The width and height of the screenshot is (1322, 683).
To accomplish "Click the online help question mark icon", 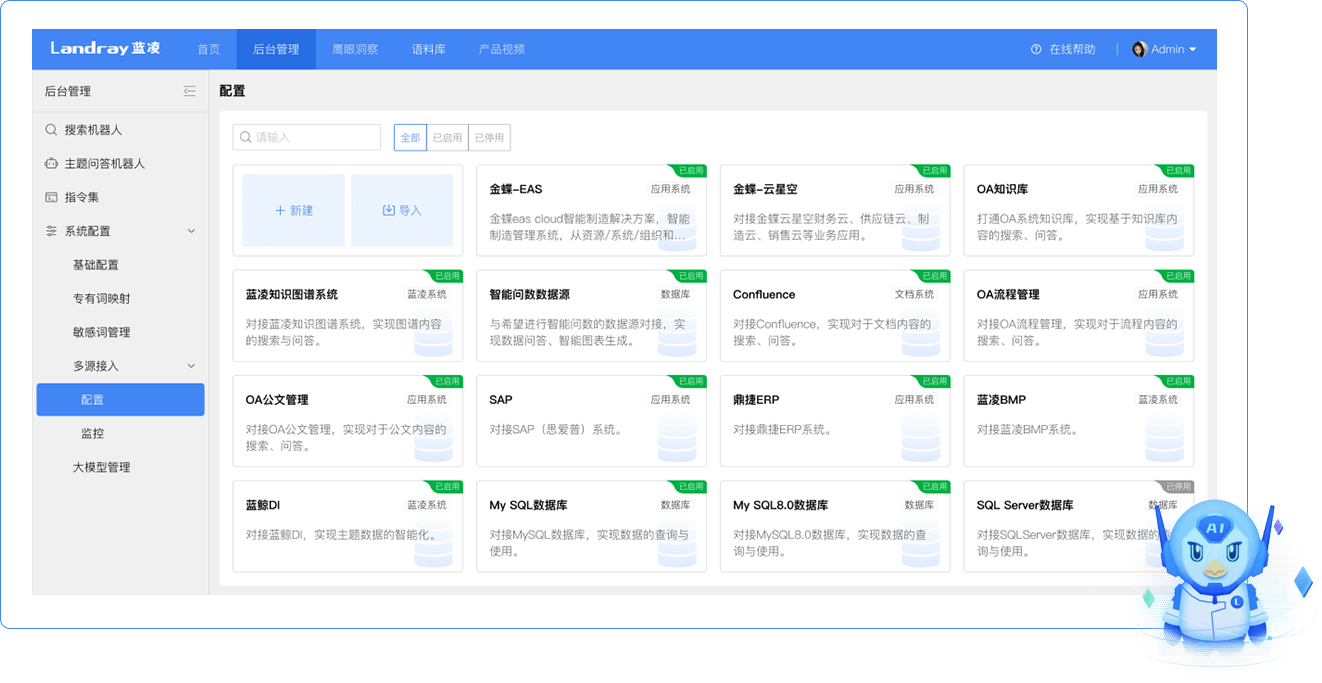I will [1036, 49].
